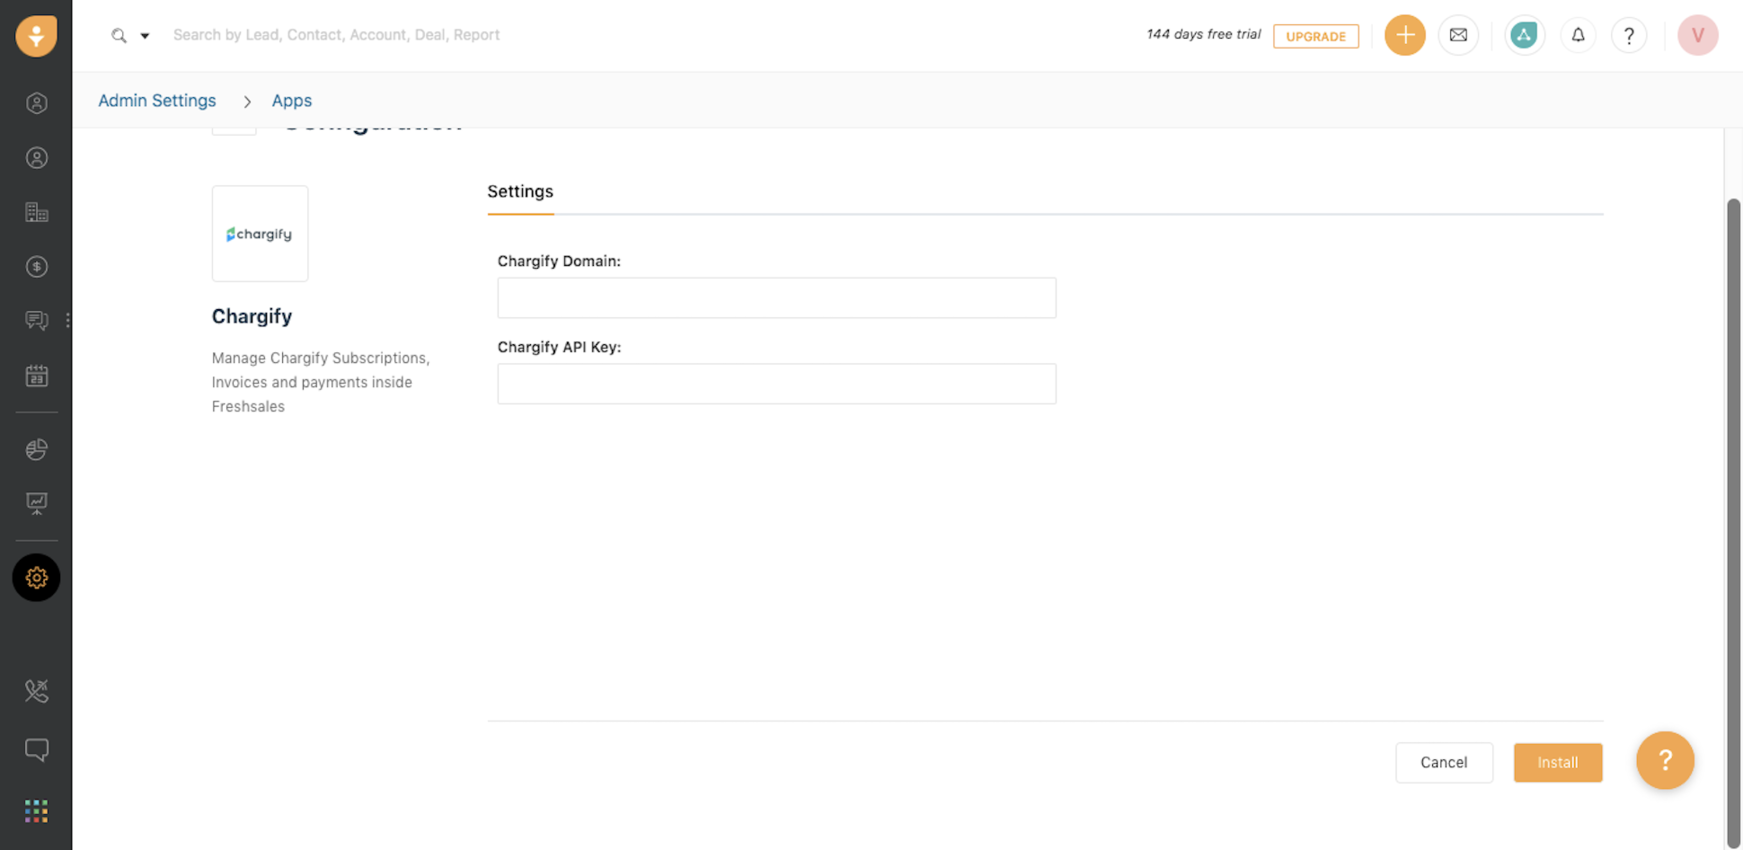The image size is (1743, 850).
Task: Click the Install button
Action: [x=1558, y=763]
